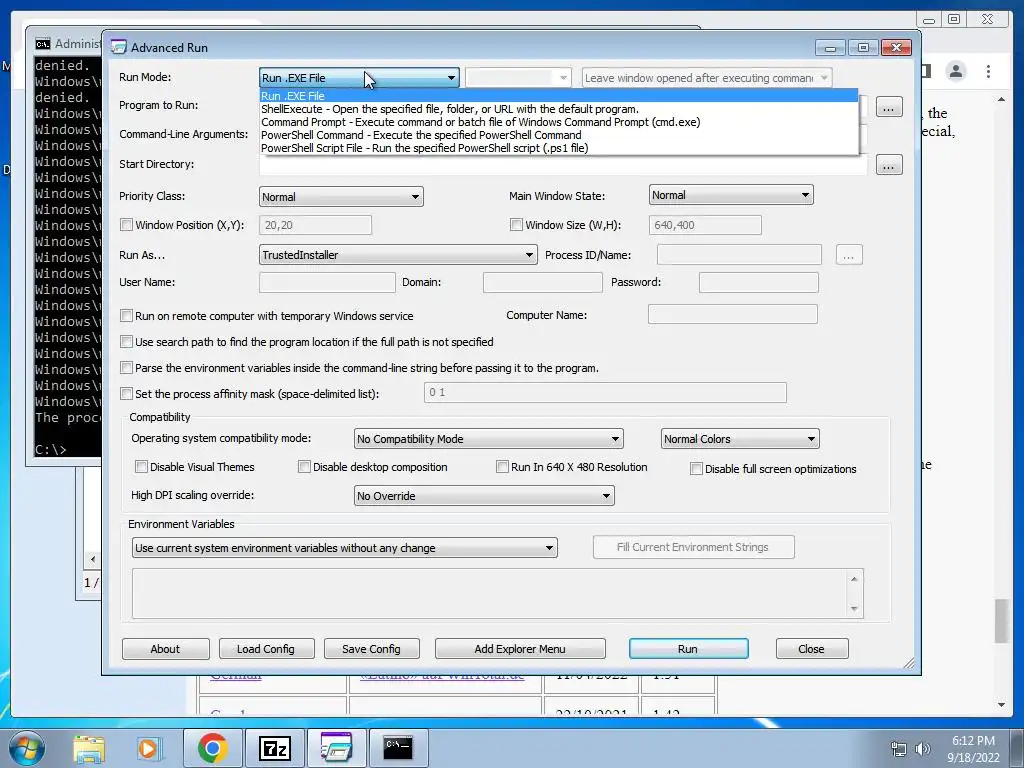This screenshot has height=768, width=1024.
Task: Click the Domain input field
Action: (543, 282)
